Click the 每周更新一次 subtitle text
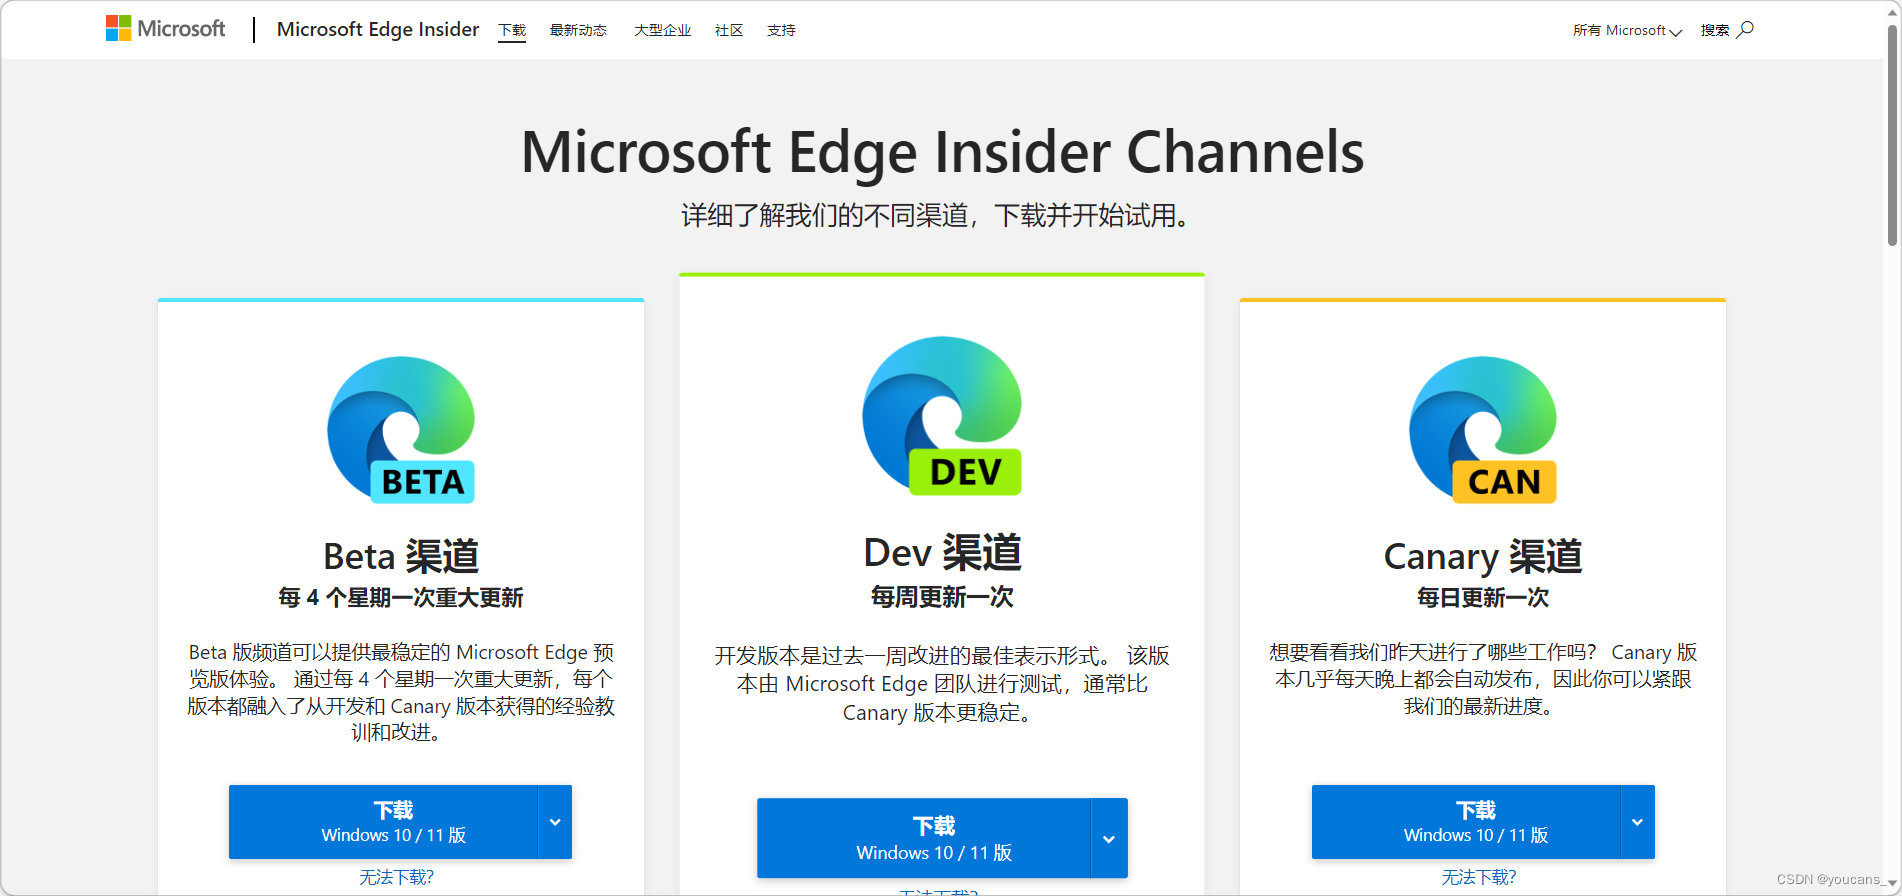This screenshot has height=896, width=1902. [x=942, y=597]
